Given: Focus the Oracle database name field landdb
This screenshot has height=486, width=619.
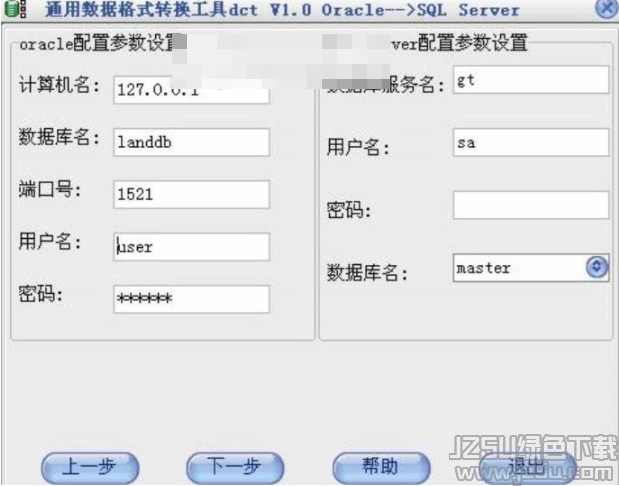Looking at the screenshot, I should point(191,142).
